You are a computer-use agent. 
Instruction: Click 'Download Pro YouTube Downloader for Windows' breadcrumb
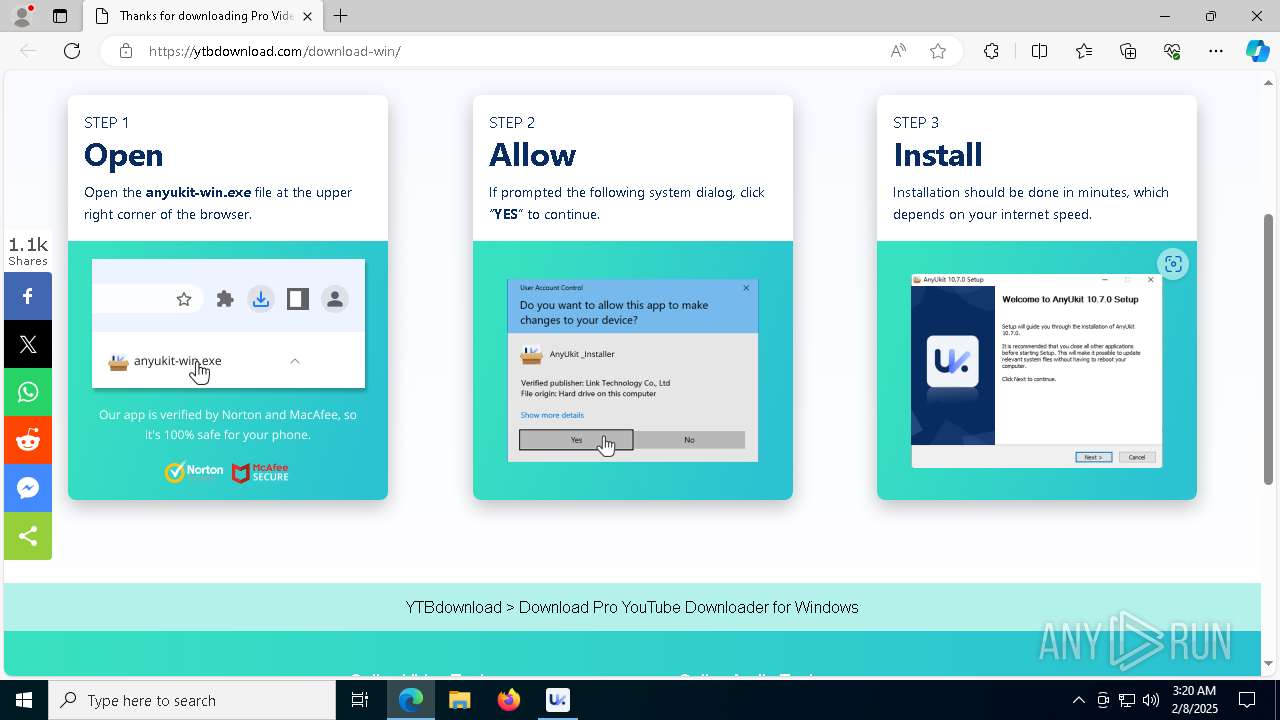(688, 607)
